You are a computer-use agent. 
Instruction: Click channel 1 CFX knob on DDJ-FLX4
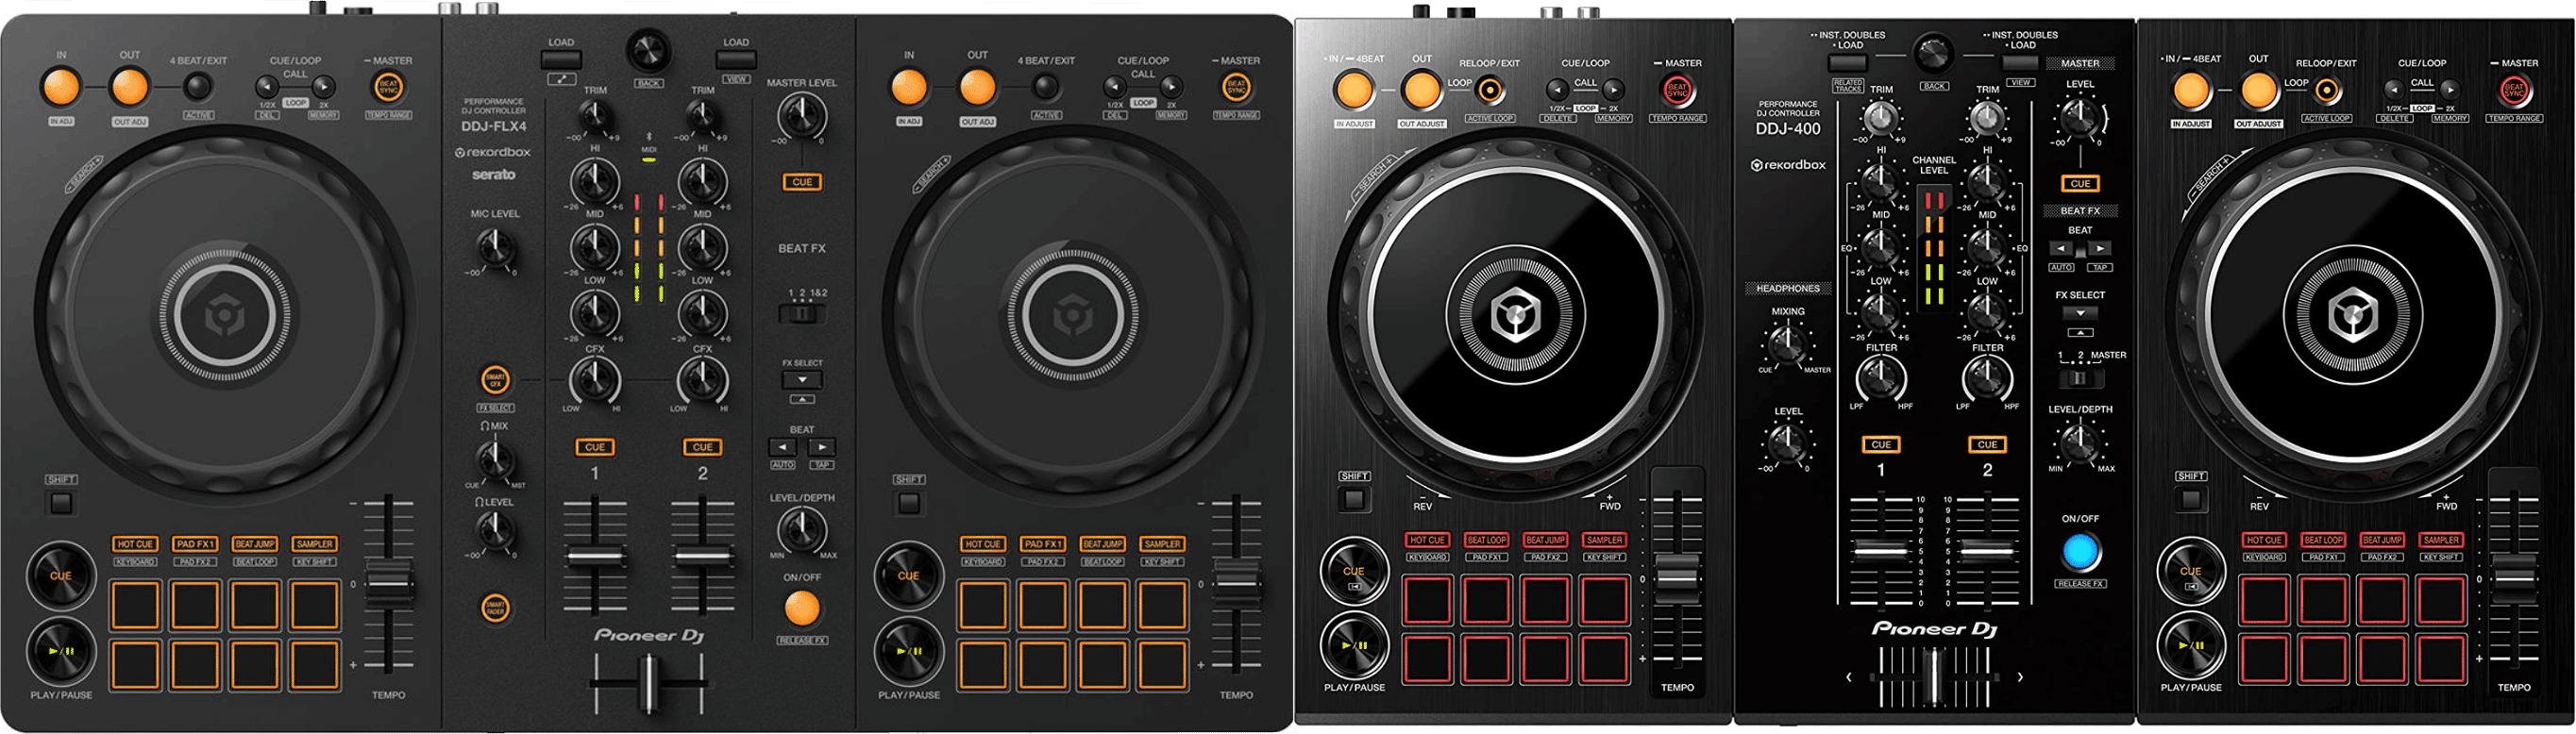[x=595, y=380]
